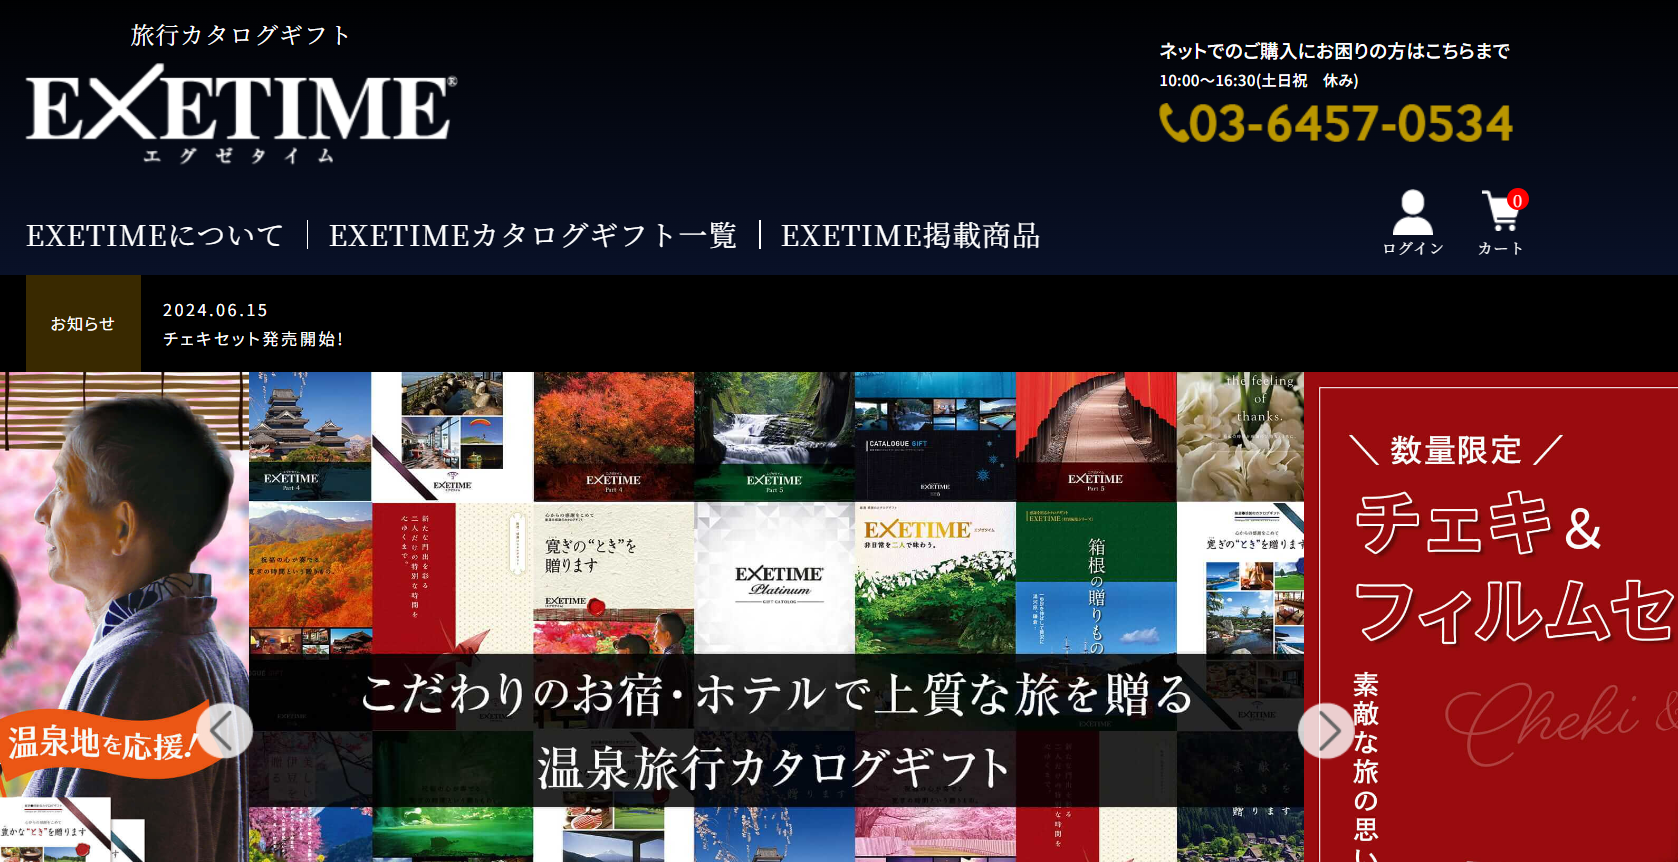Go to previous carousel slide arrow
Image resolution: width=1678 pixels, height=862 pixels.
[224, 731]
